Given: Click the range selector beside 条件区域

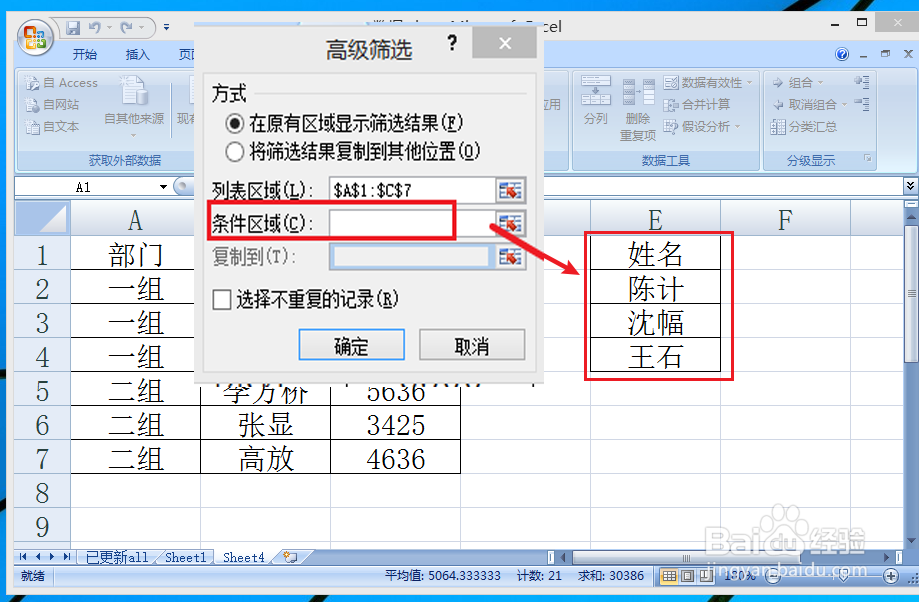Looking at the screenshot, I should (x=510, y=220).
